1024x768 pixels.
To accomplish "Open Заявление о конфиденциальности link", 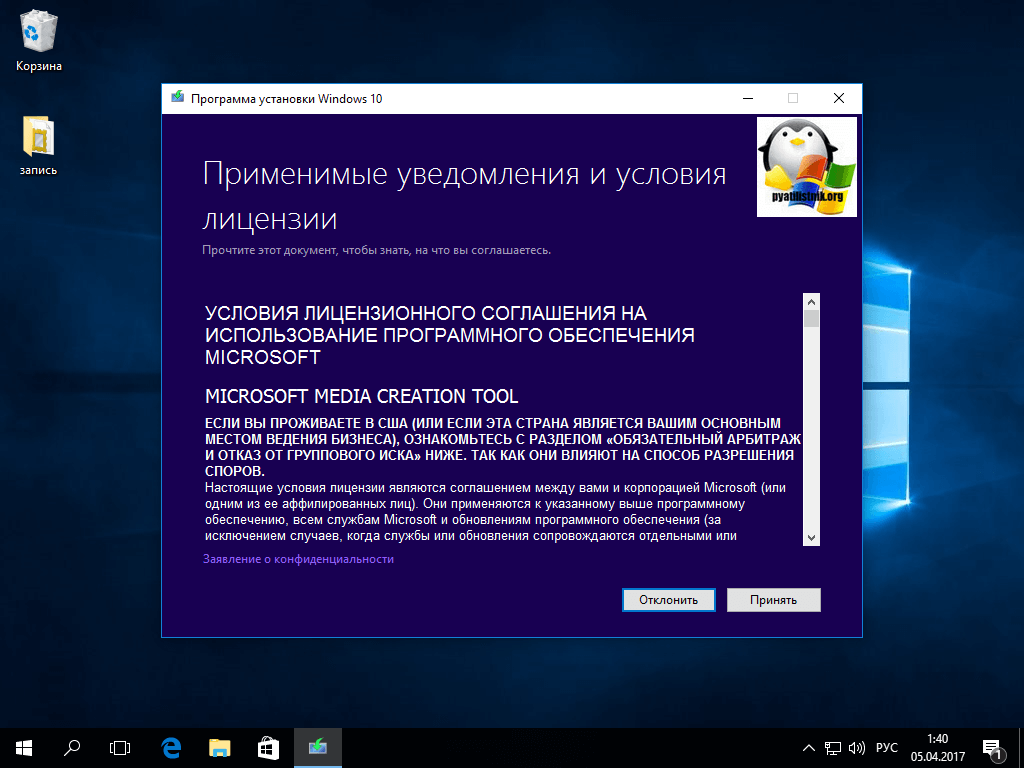I will tap(298, 559).
